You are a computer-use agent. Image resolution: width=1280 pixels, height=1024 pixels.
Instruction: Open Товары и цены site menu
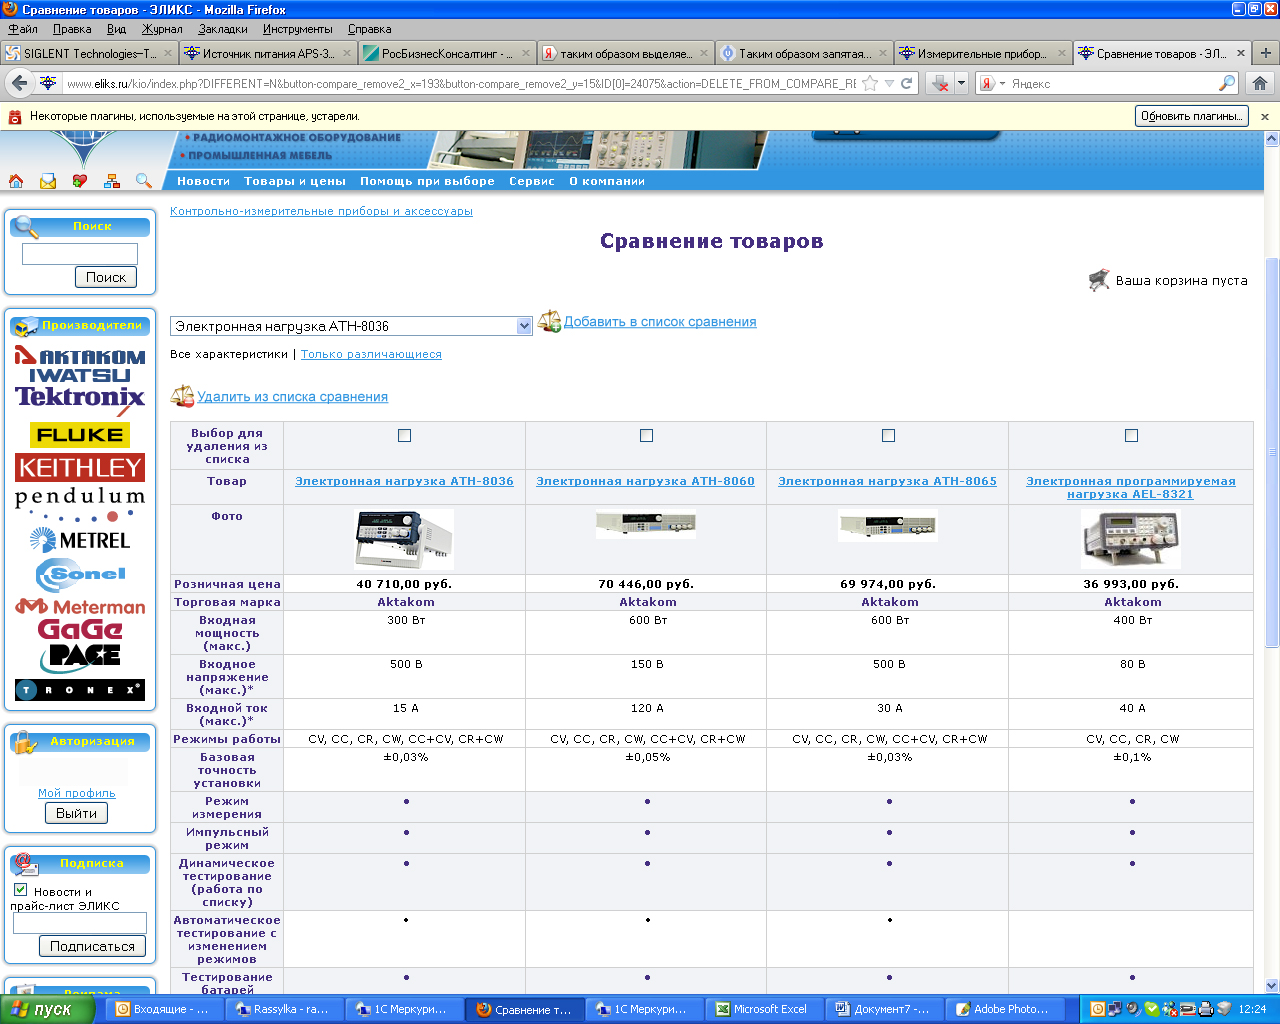(x=295, y=181)
